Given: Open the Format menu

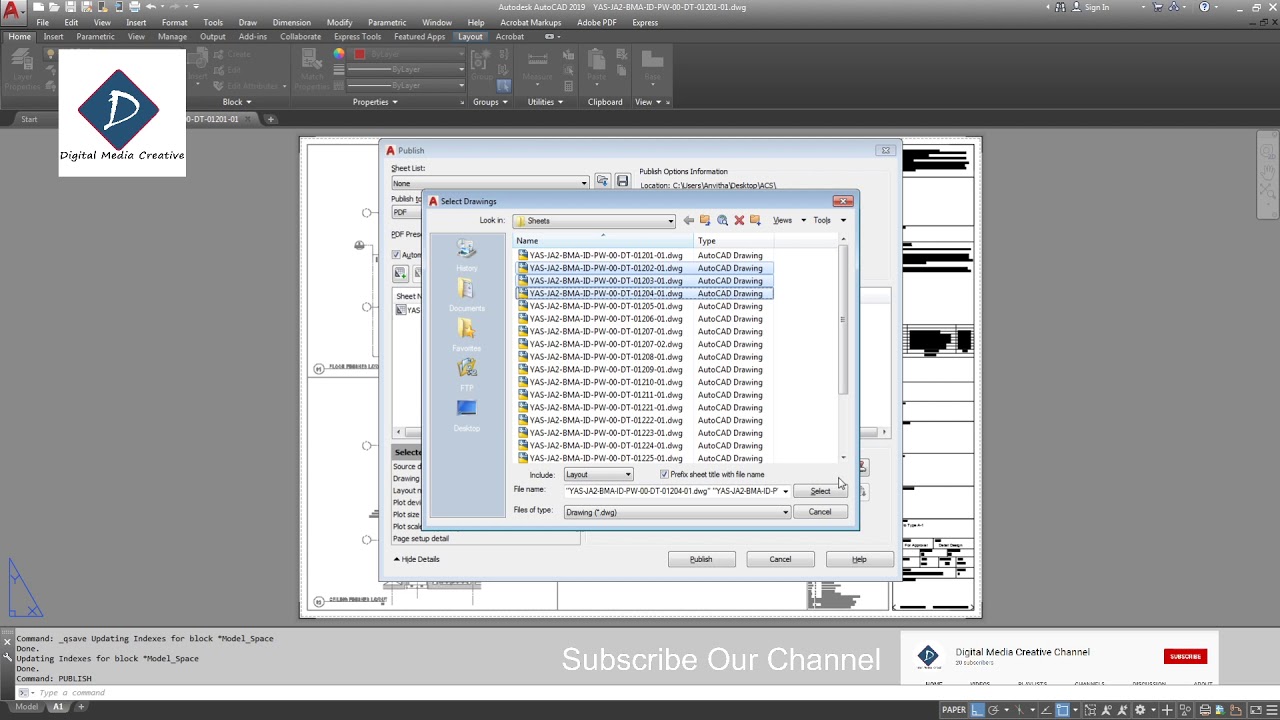Looking at the screenshot, I should (x=174, y=22).
